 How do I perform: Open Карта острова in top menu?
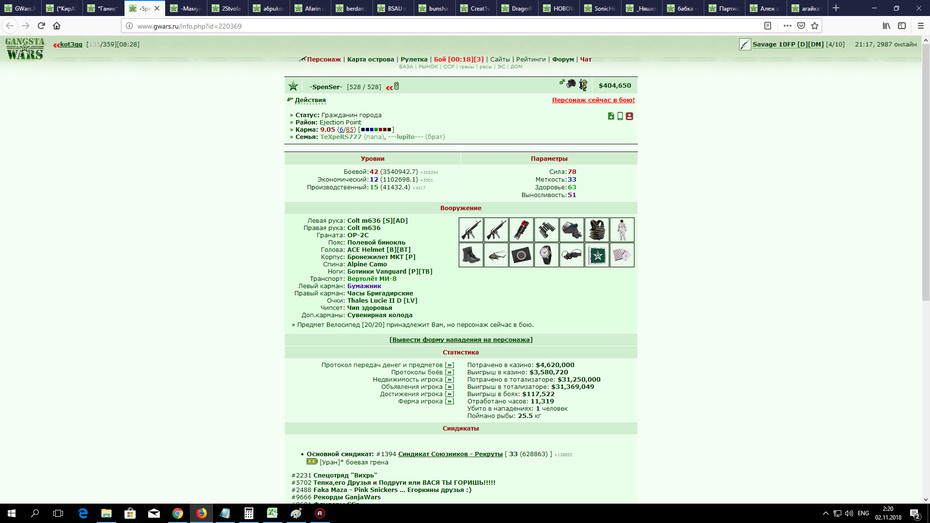(371, 59)
